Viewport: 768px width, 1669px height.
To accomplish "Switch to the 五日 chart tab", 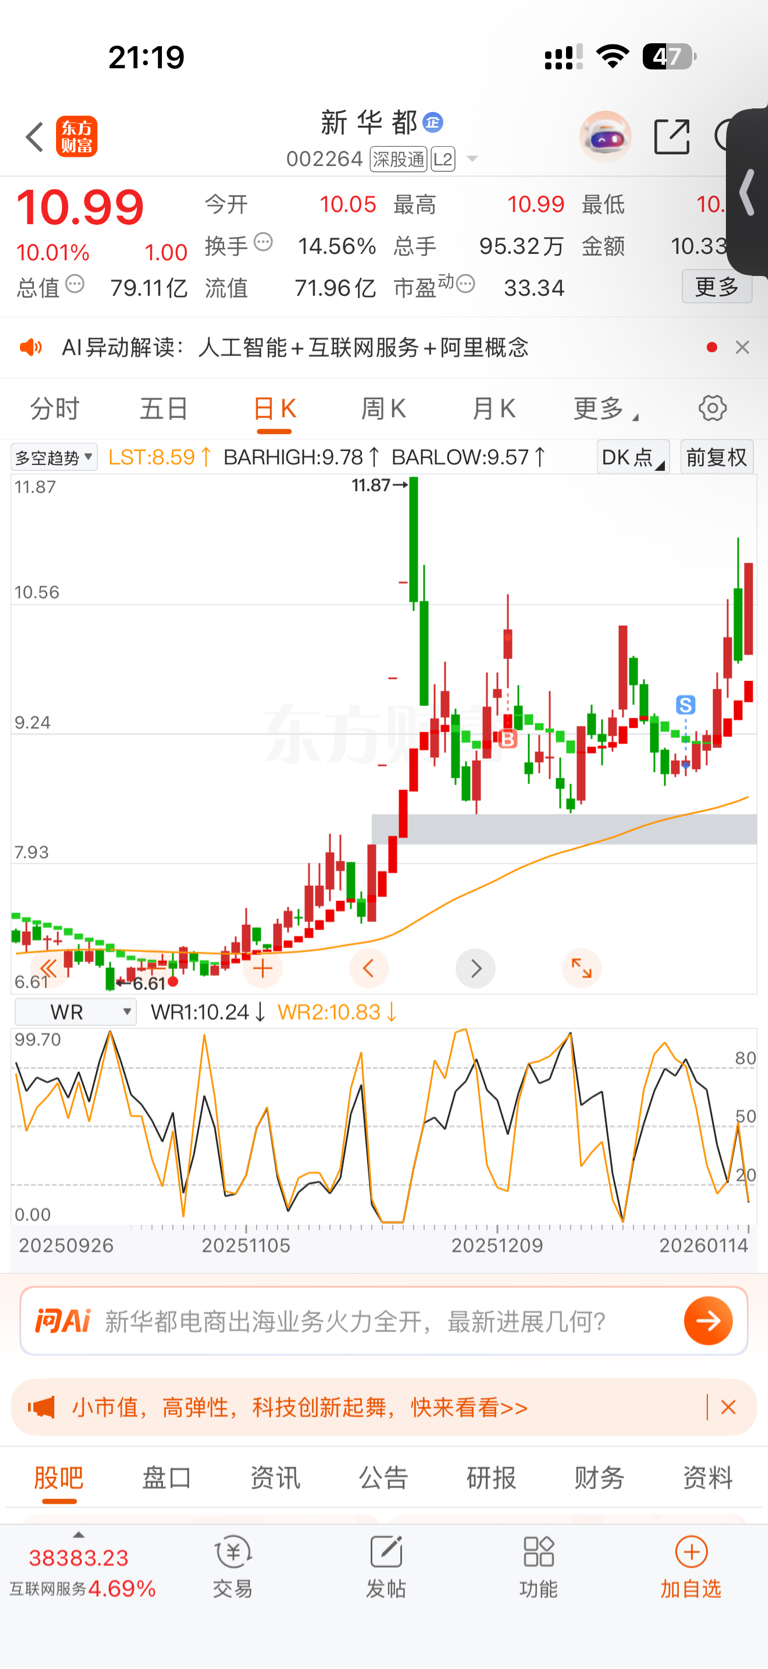I will (164, 409).
